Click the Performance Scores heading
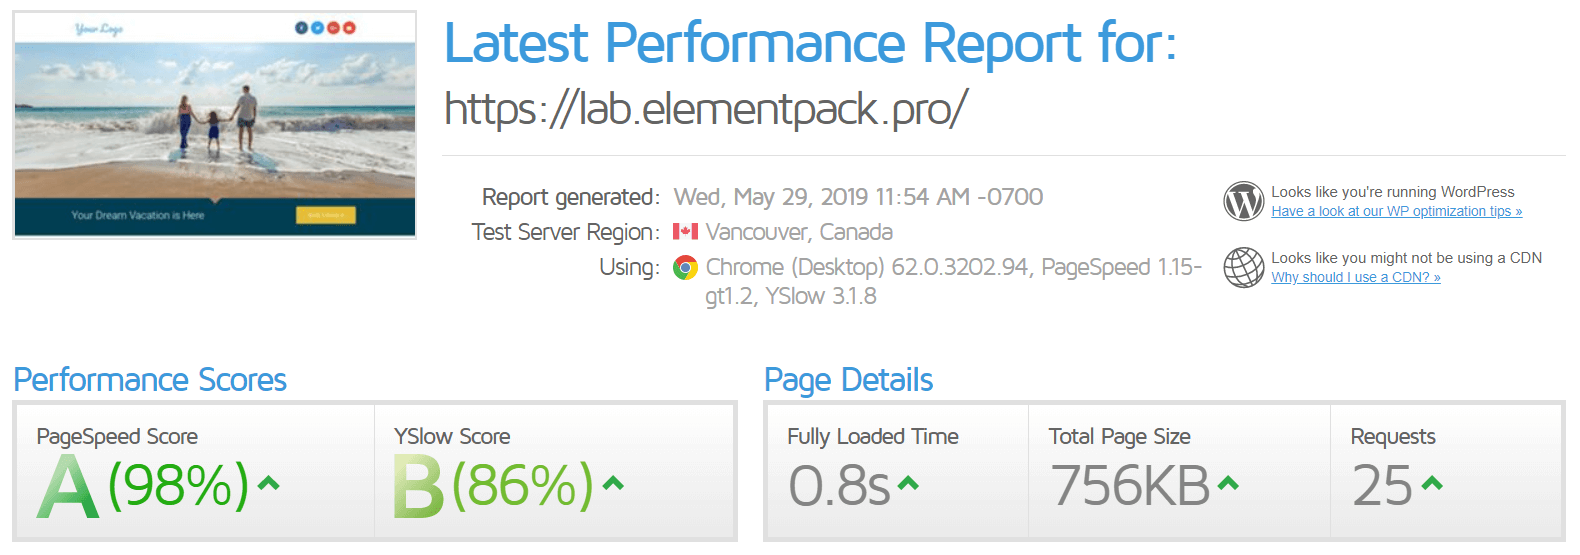The height and width of the screenshot is (555, 1580). 150,380
